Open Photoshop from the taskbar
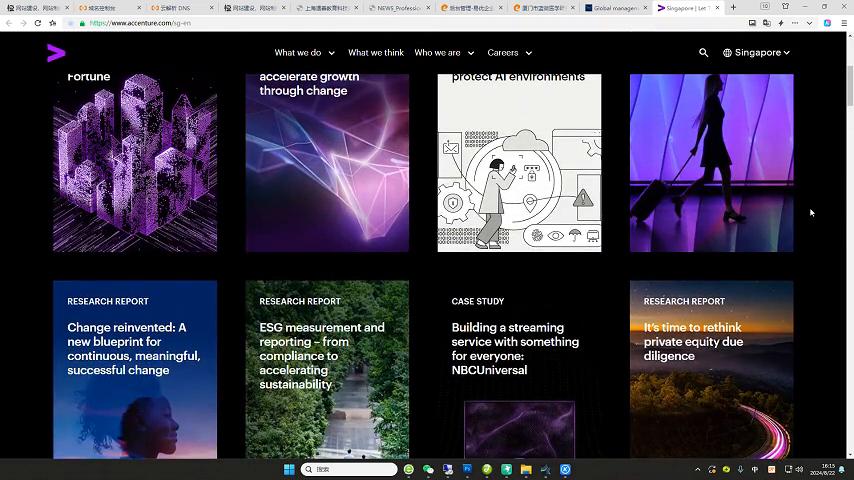 pos(467,469)
